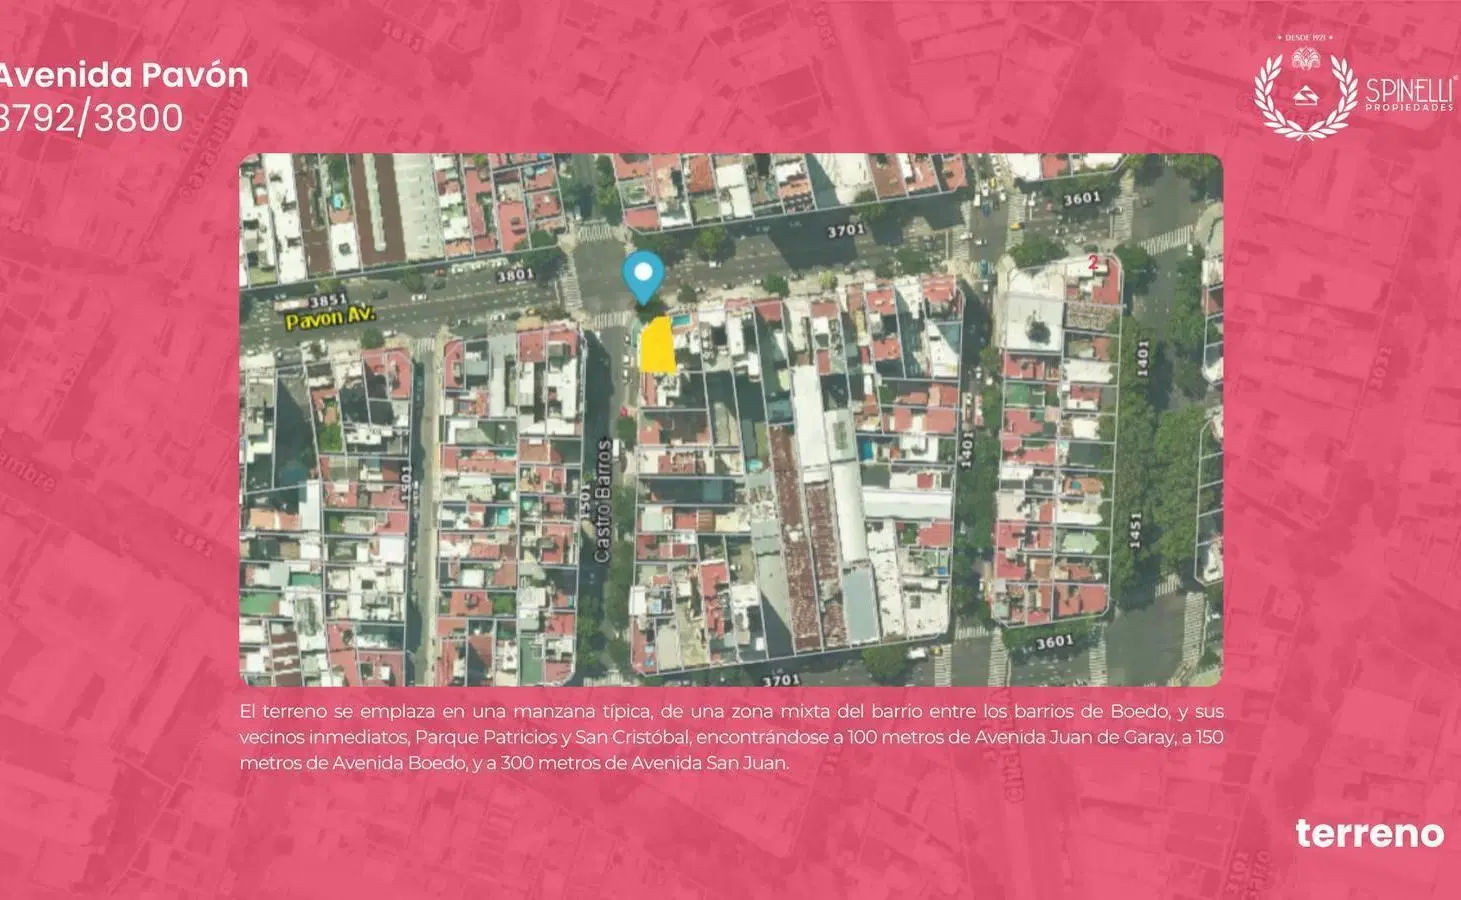The height and width of the screenshot is (900, 1461).
Task: Click the '3851' block number on map
Action: point(328,299)
